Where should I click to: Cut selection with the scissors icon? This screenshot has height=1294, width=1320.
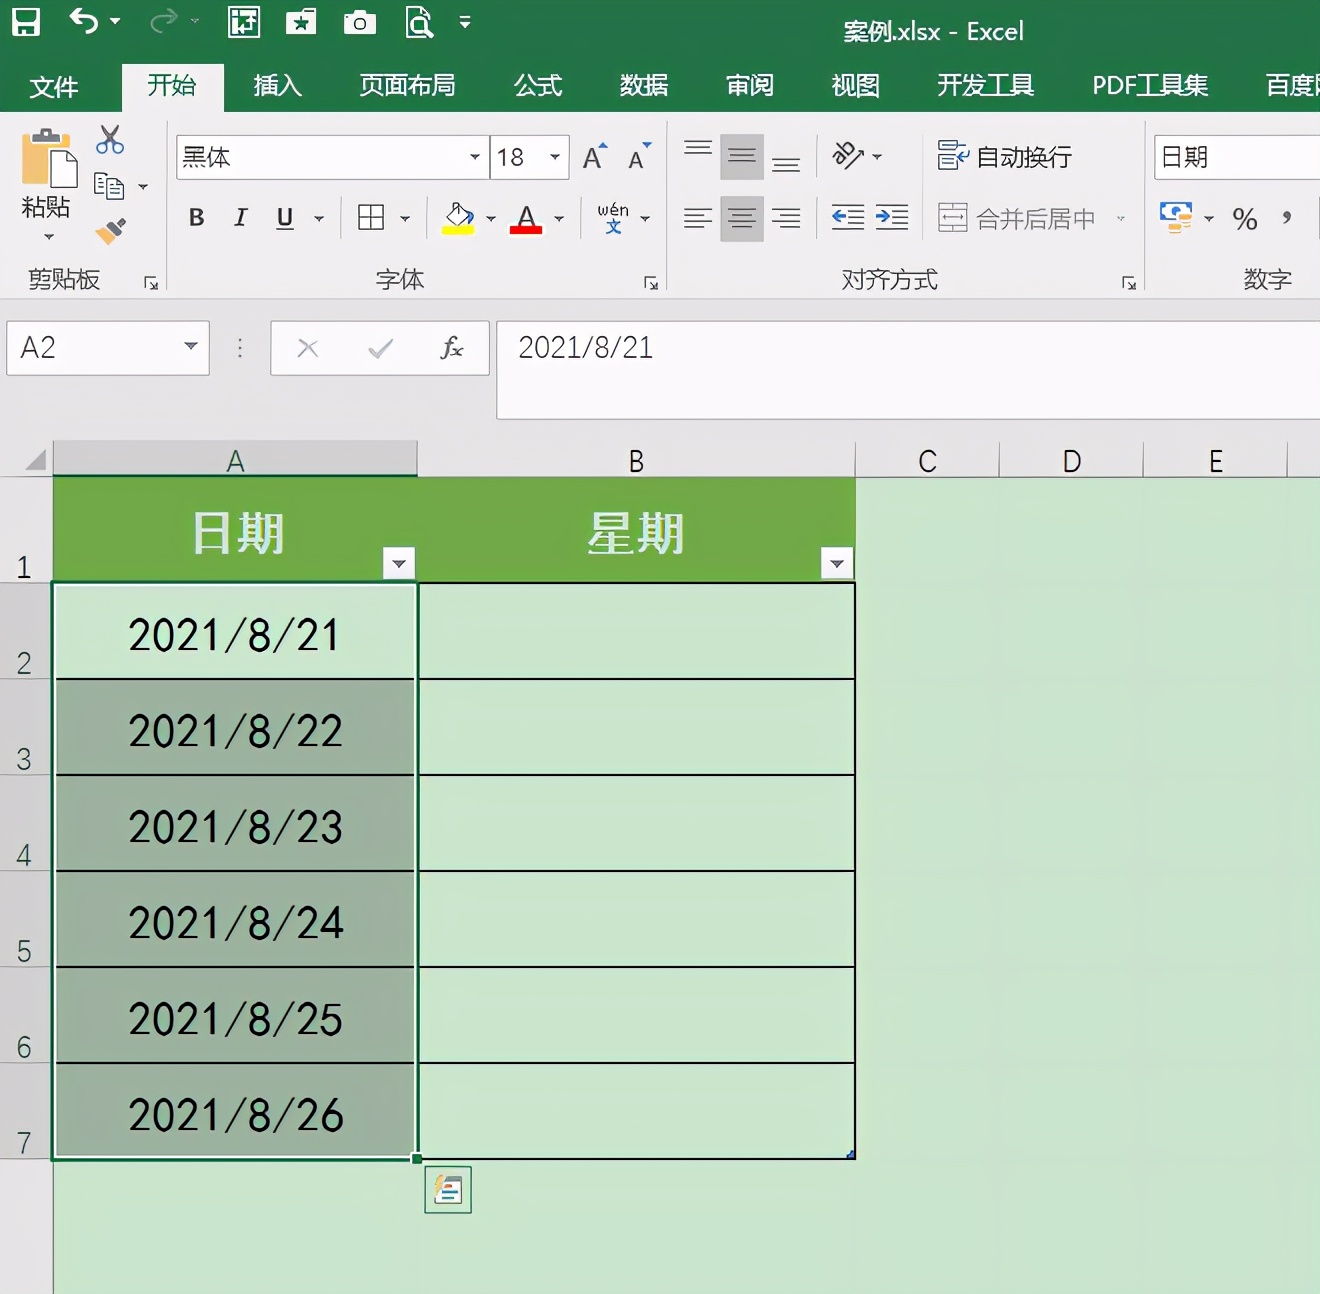(110, 139)
